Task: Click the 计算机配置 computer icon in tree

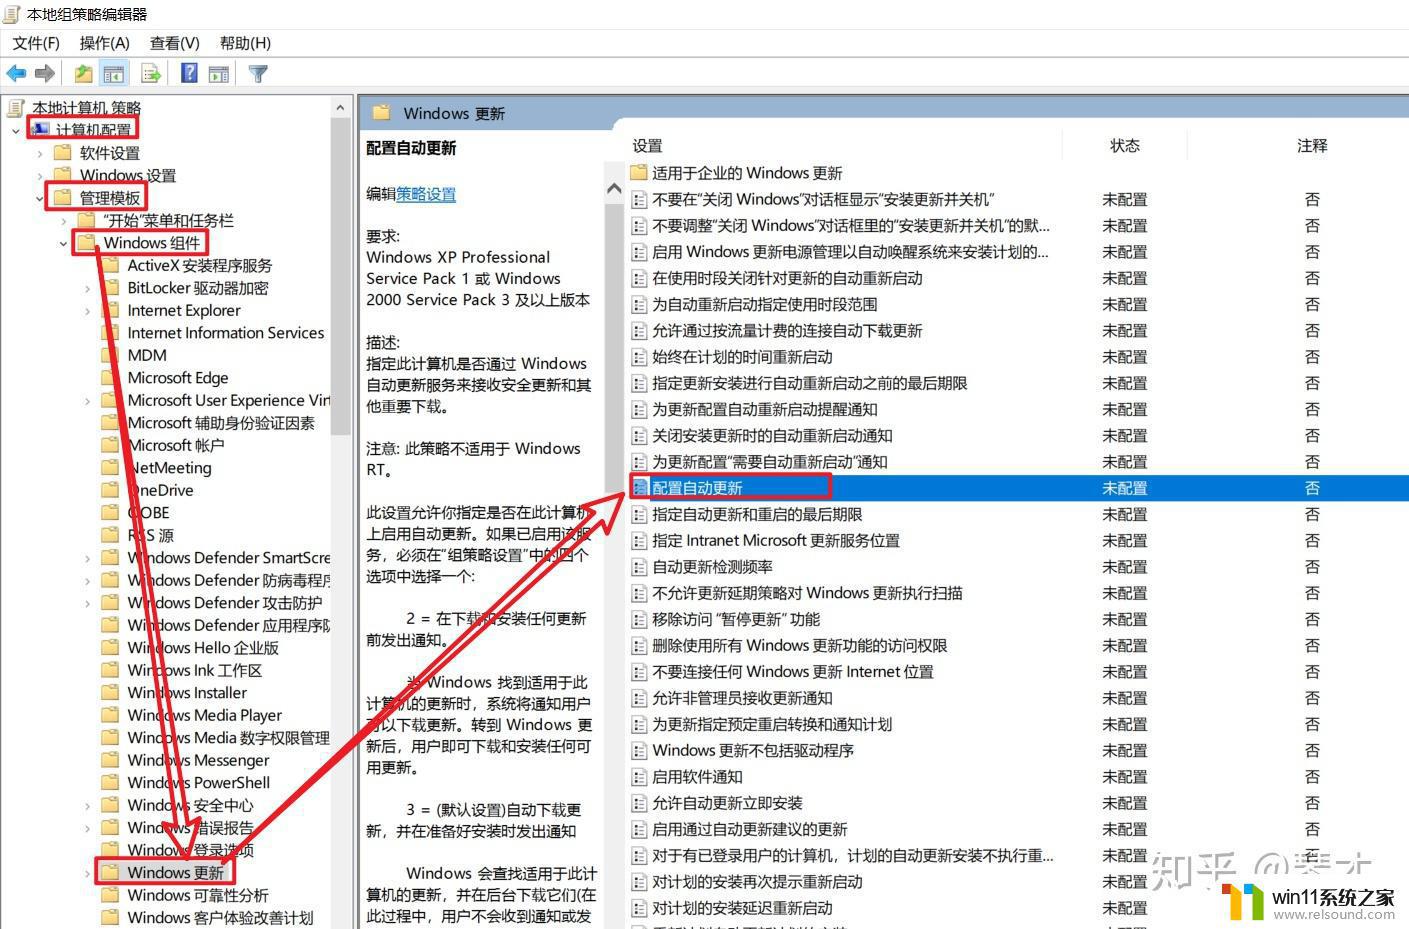Action: click(40, 129)
